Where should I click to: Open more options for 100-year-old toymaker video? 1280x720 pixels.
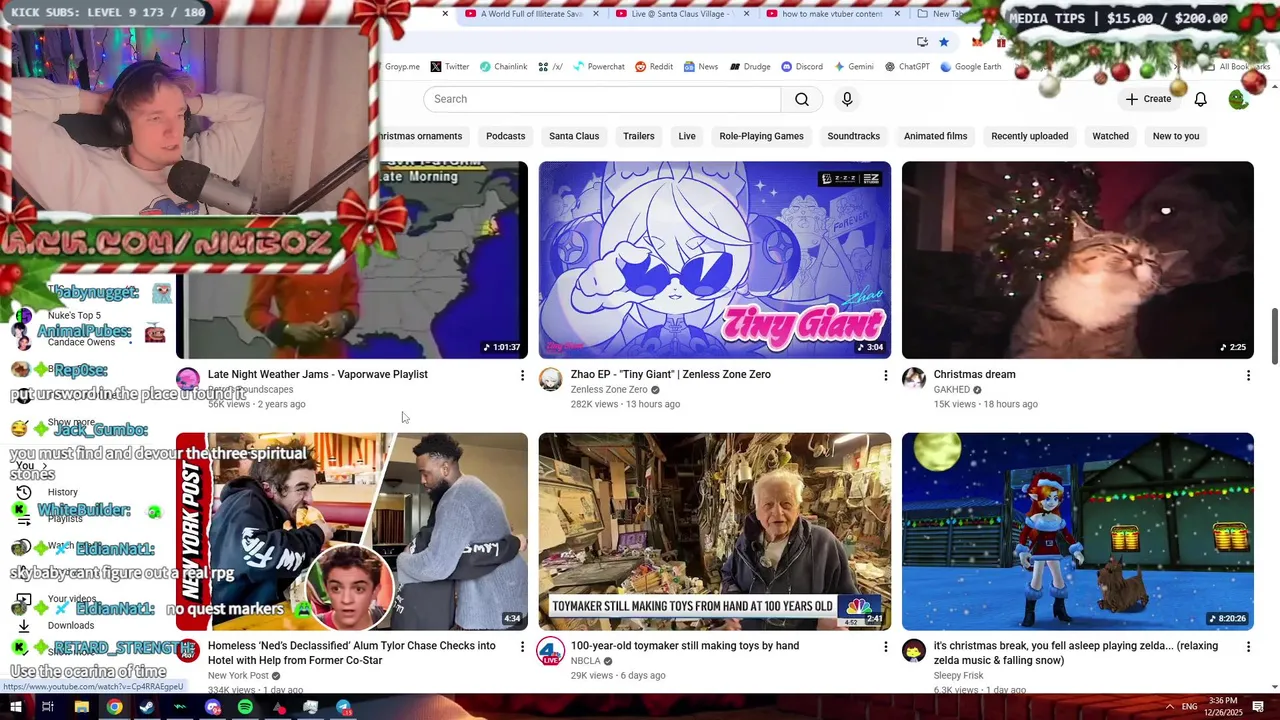(885, 647)
